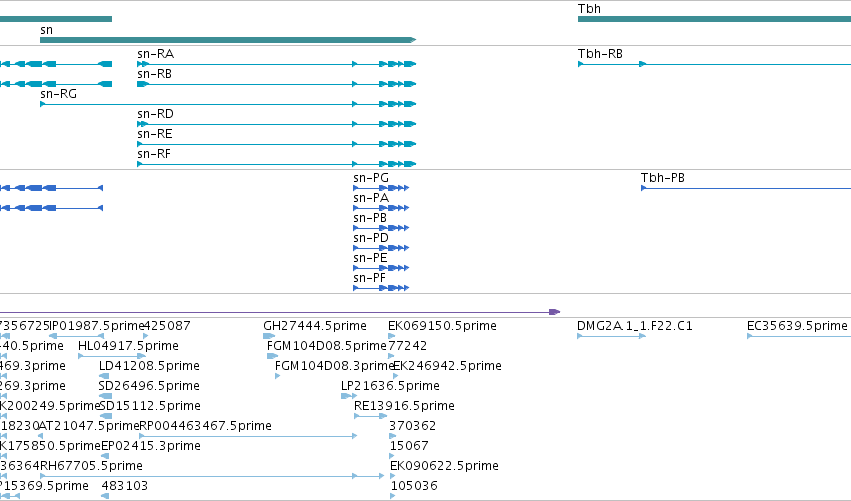The width and height of the screenshot is (851, 501).
Task: Click HL04917.5prime EST label
Action: (x=128, y=346)
